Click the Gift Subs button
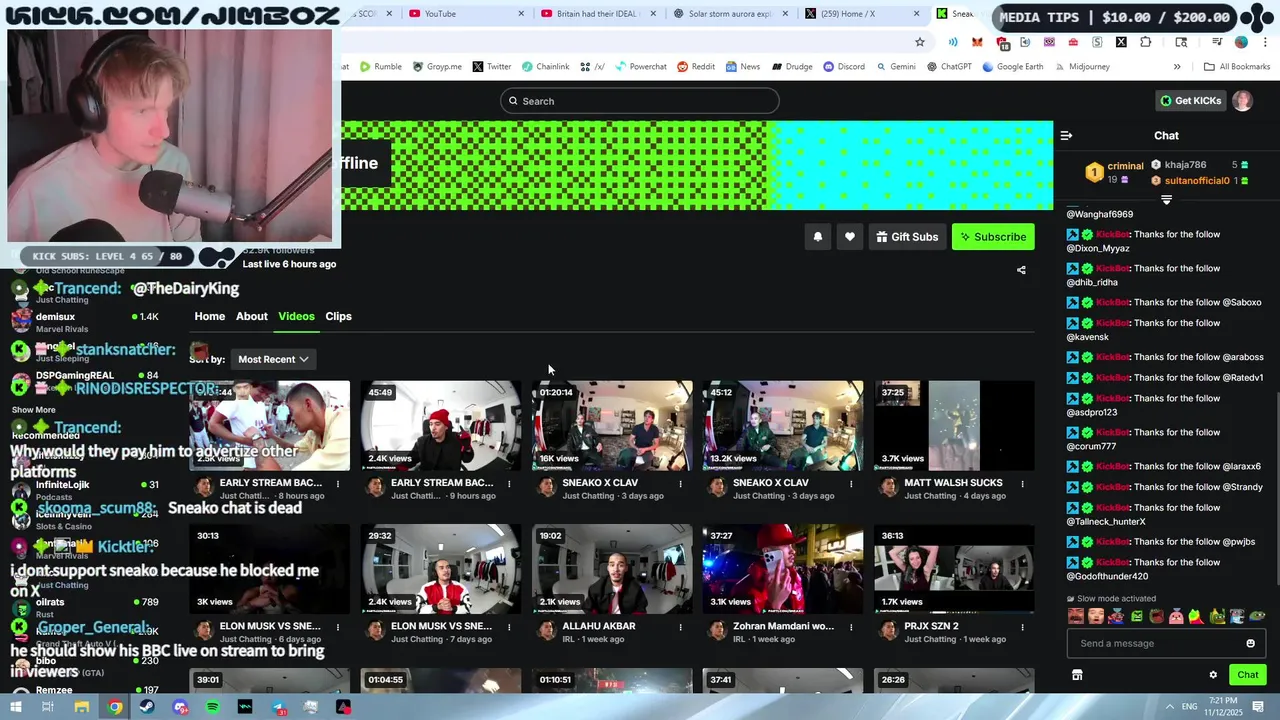 click(x=907, y=237)
